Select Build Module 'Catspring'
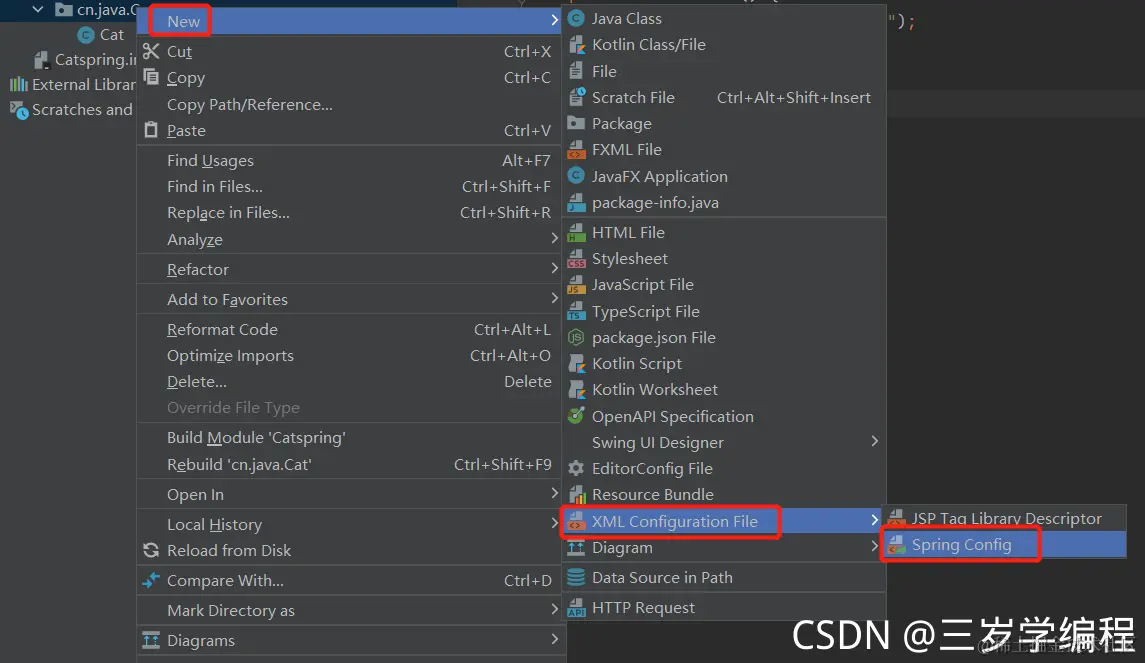The width and height of the screenshot is (1145, 663). (348, 437)
